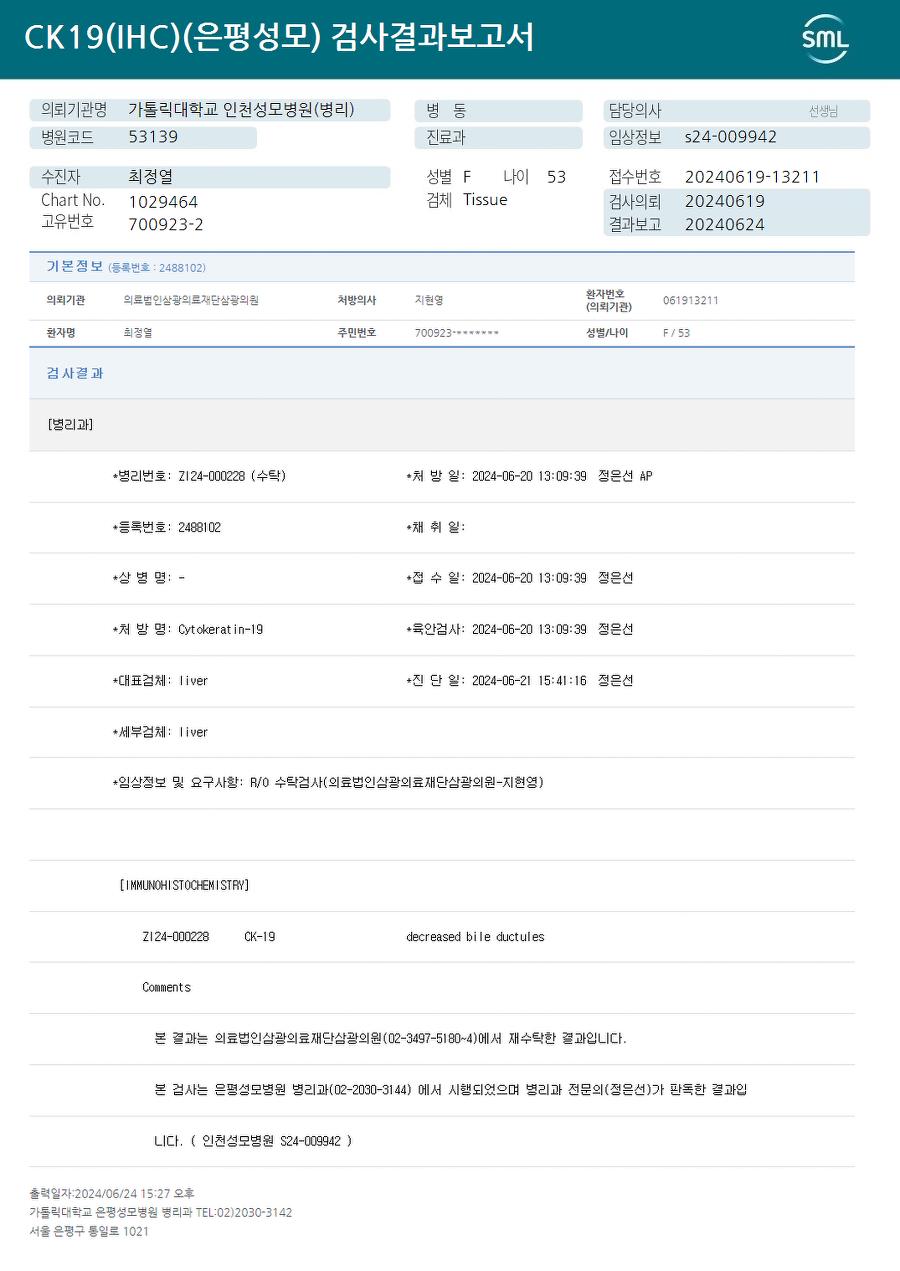Select 검사의뢰 date 20240619

click(x=724, y=201)
